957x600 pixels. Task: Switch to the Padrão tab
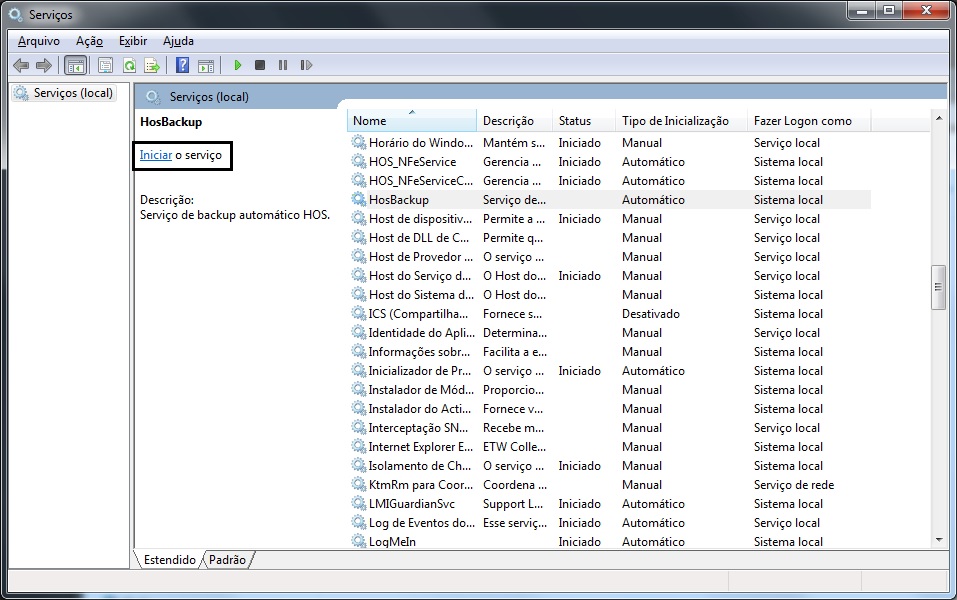point(228,560)
